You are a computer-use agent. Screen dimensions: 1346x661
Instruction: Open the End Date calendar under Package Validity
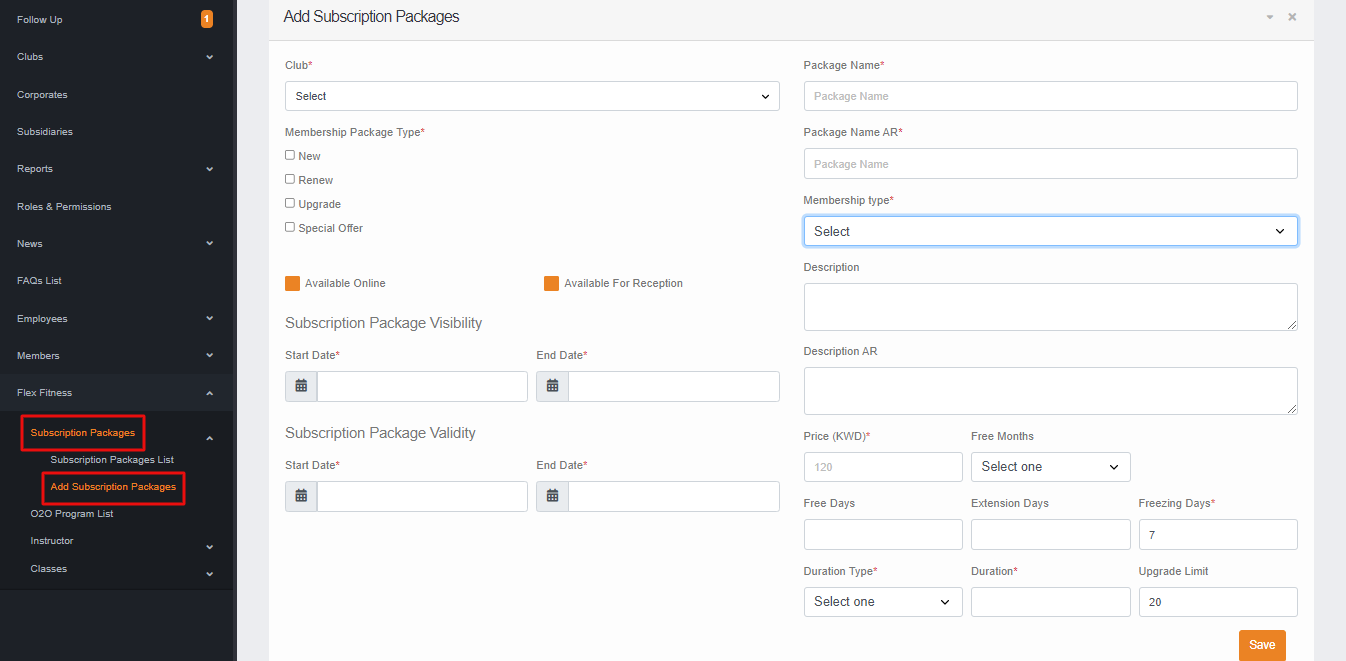[552, 496]
